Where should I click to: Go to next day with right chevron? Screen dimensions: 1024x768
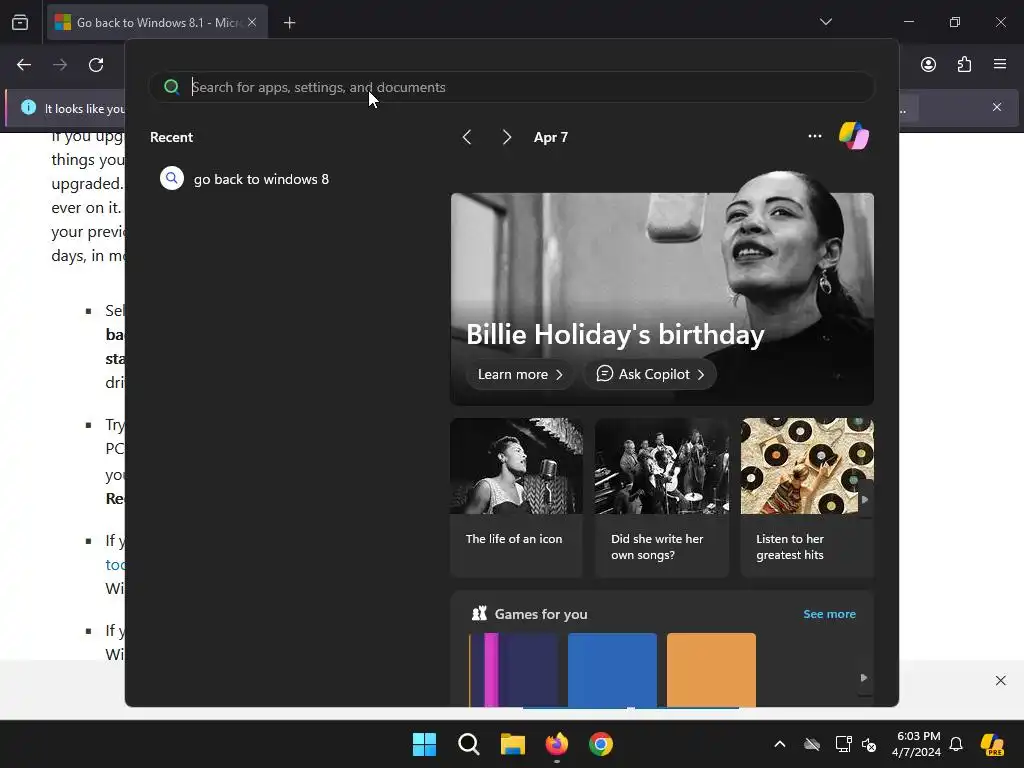[x=507, y=137]
